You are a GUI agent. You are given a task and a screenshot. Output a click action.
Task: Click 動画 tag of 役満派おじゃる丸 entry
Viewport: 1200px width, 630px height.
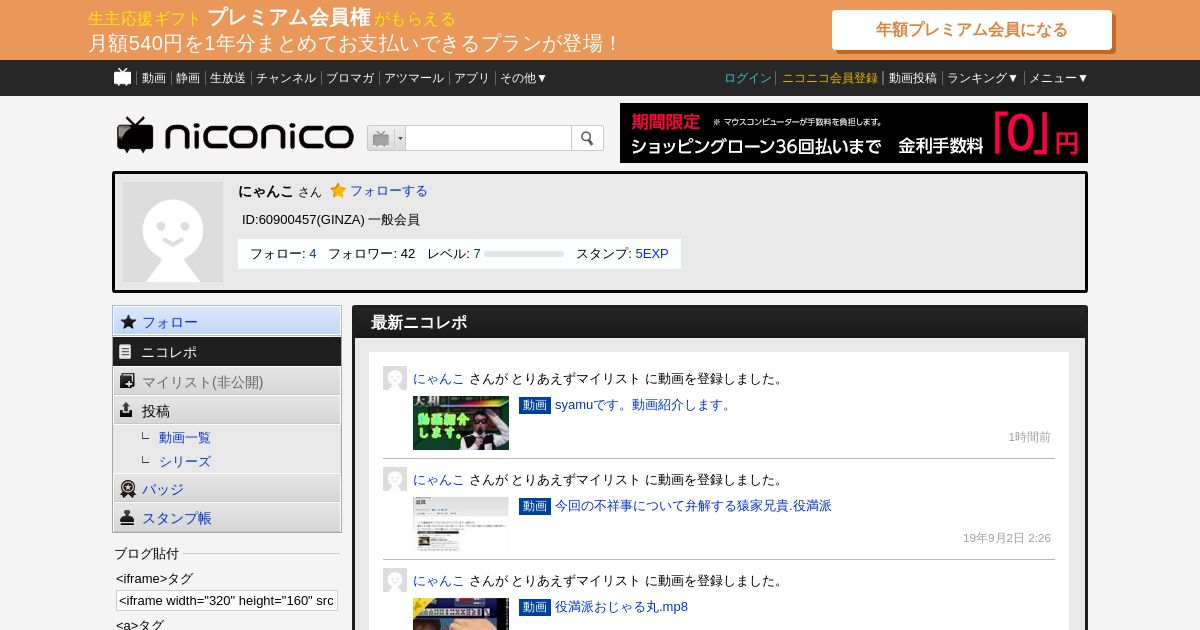pos(535,607)
